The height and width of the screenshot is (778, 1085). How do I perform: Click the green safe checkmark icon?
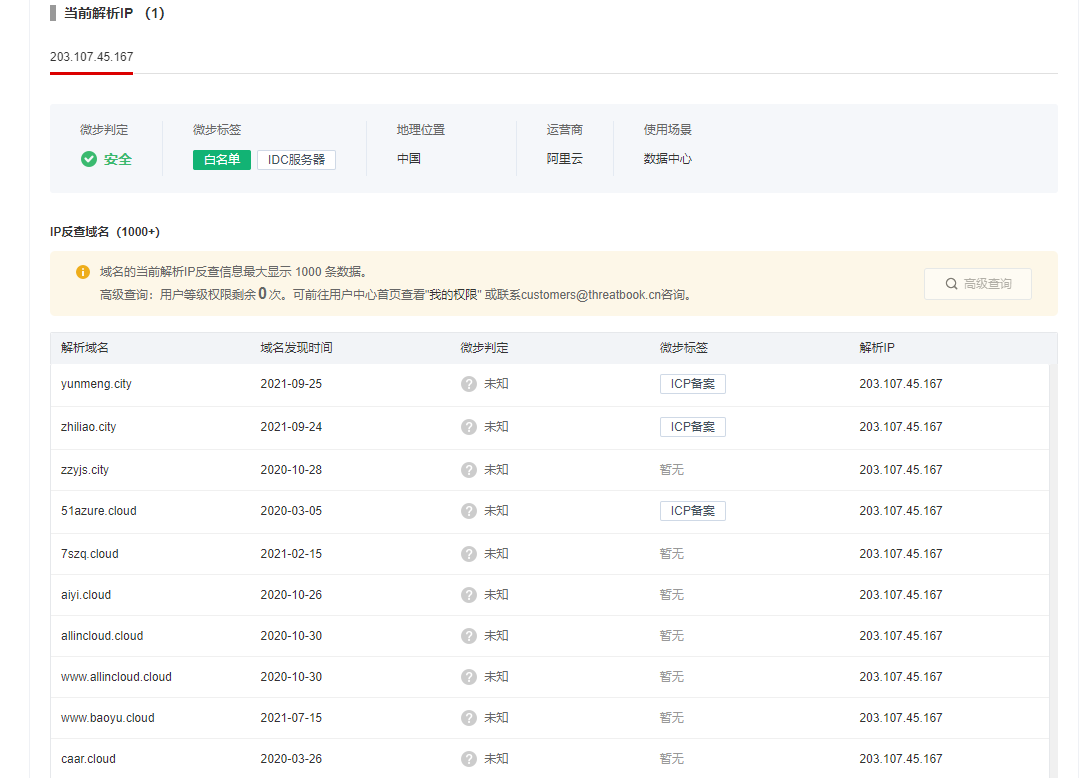click(x=89, y=159)
